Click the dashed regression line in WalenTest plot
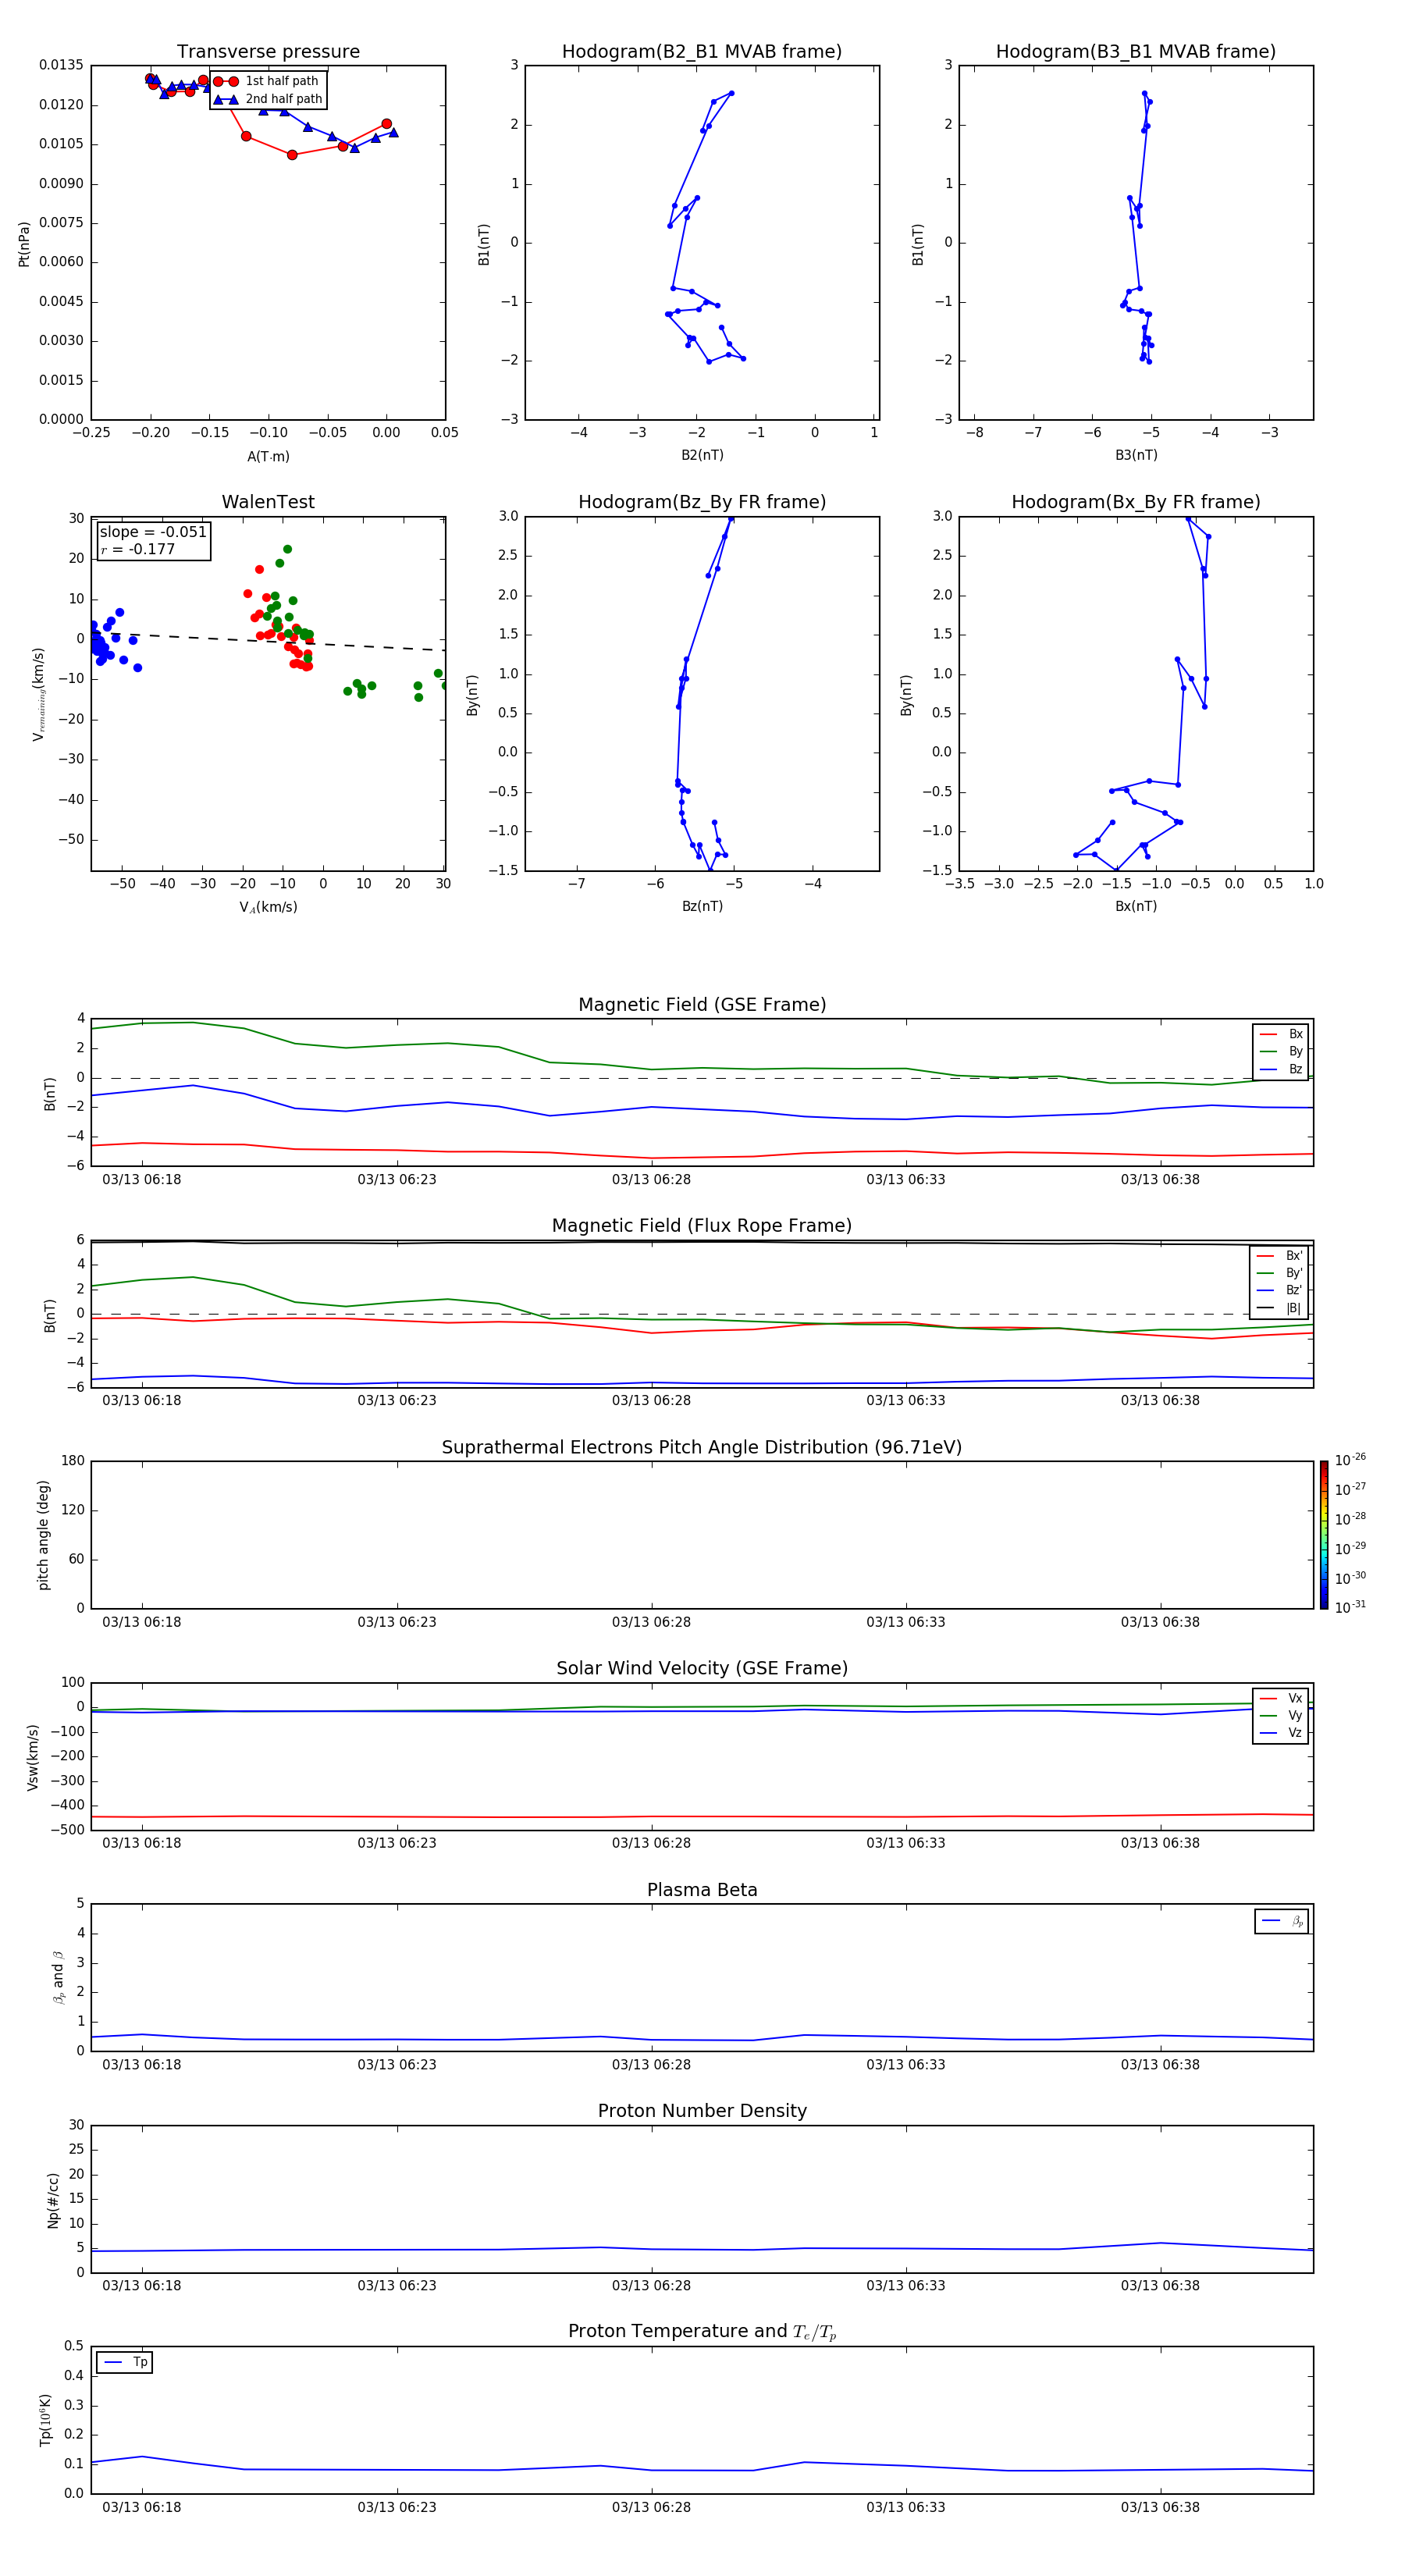1405x2576 pixels. click(268, 641)
